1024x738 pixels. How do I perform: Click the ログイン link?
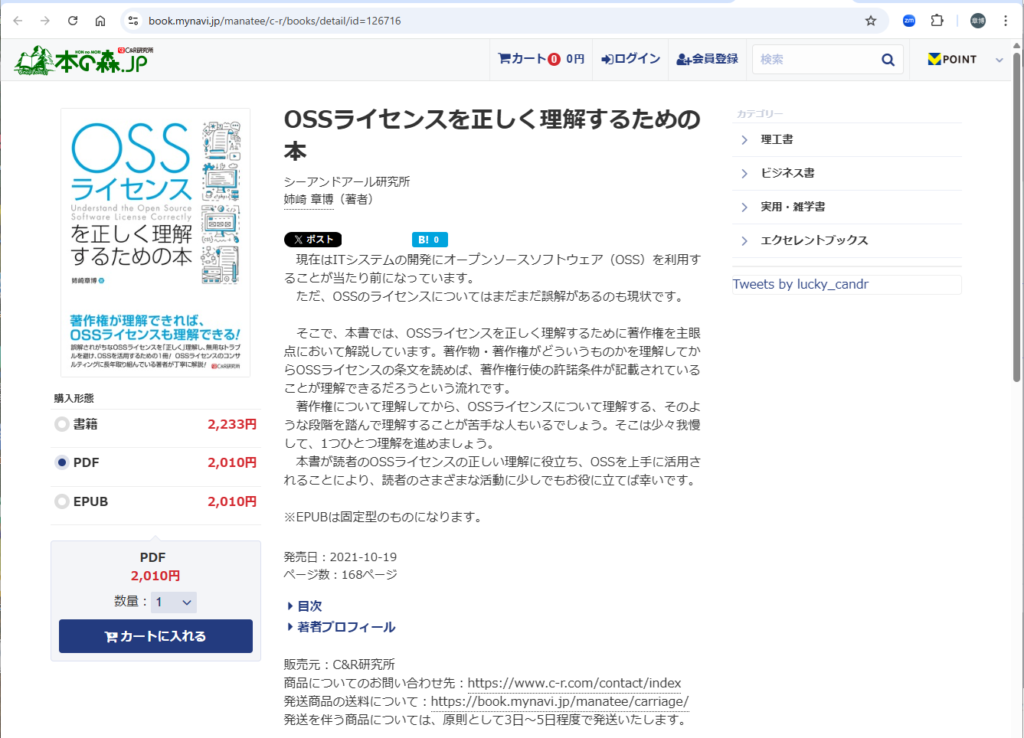click(x=631, y=59)
